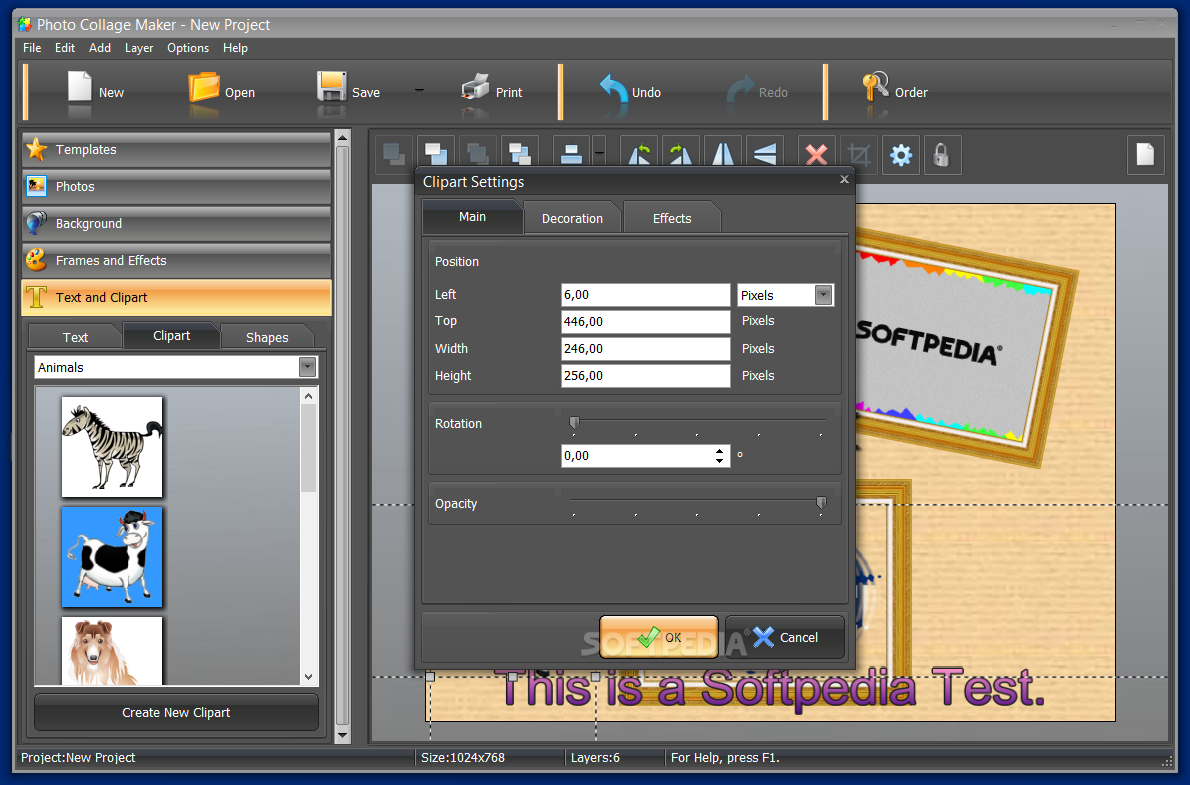Switch to the Effects tab
1190x785 pixels.
tap(672, 219)
